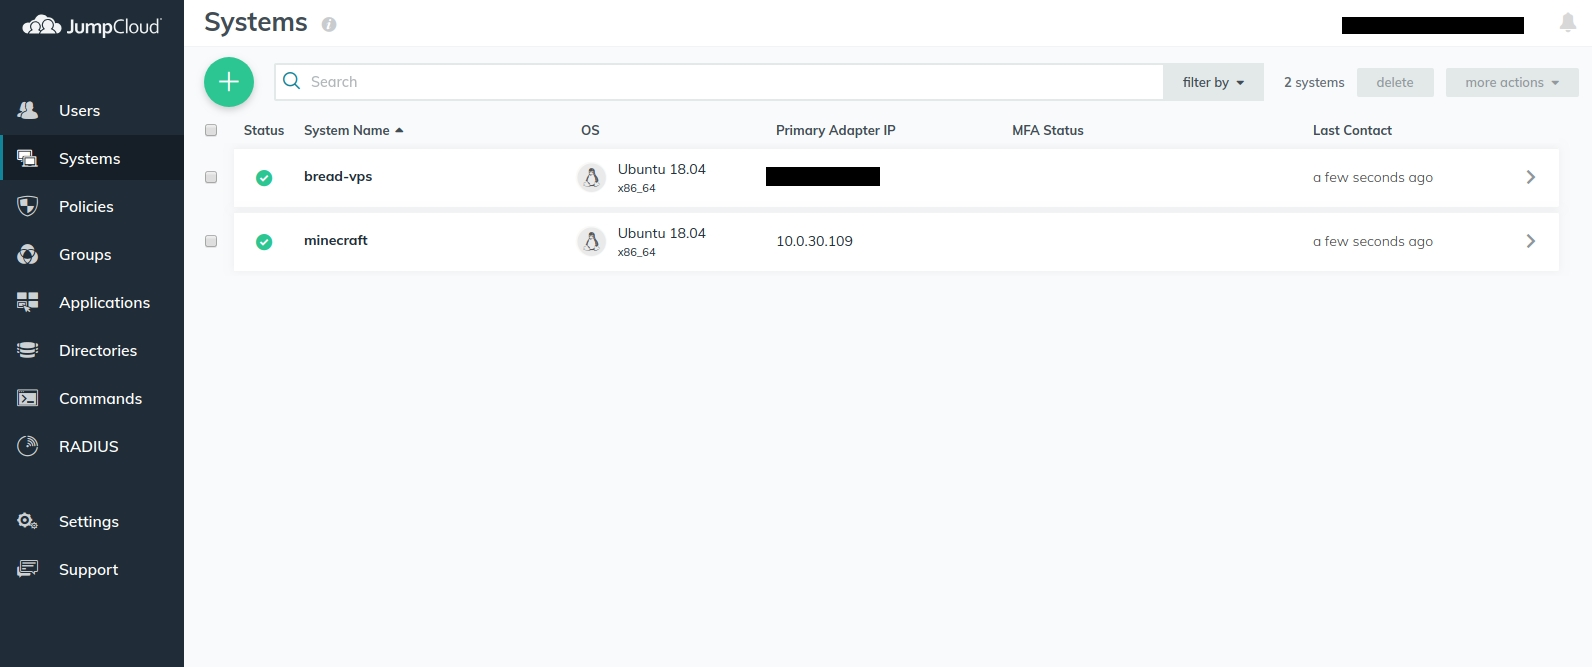Open the more actions dropdown

(1512, 82)
